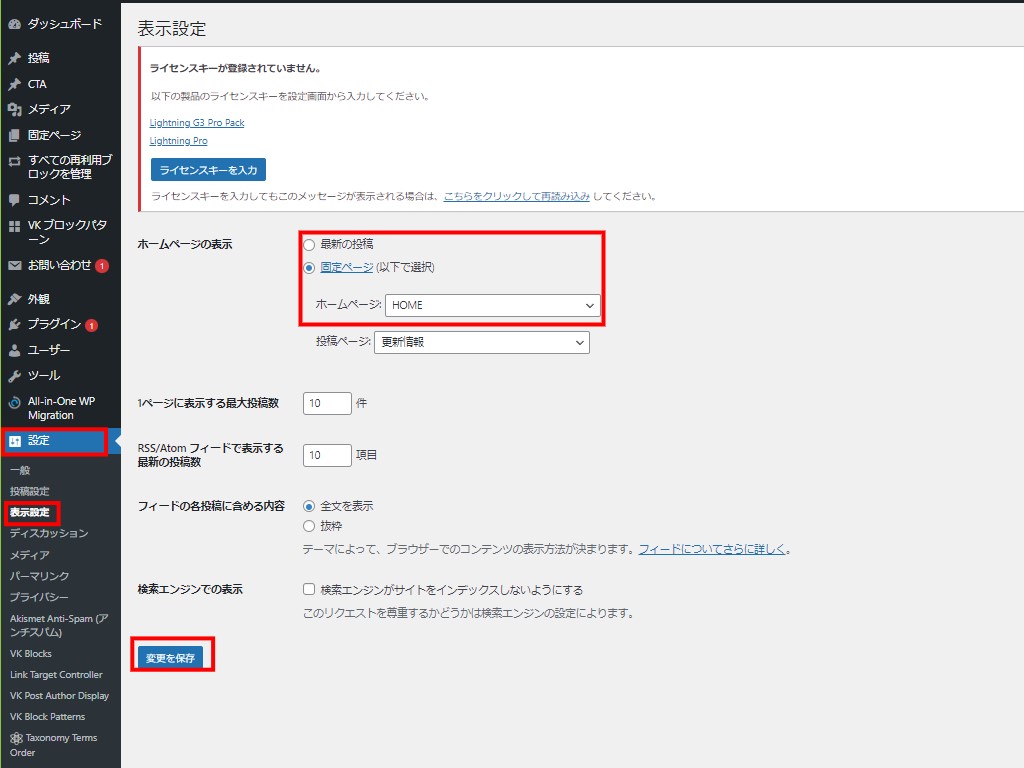
Task: Click the pushpin icon beside 投稿
Action: click(x=14, y=58)
